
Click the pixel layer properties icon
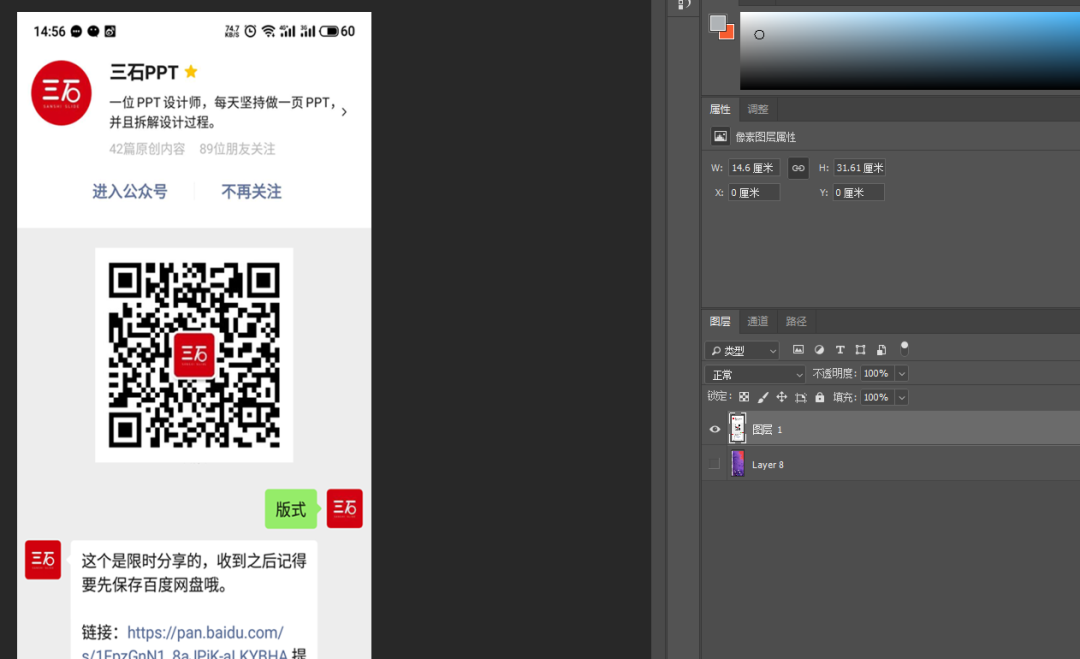[720, 136]
